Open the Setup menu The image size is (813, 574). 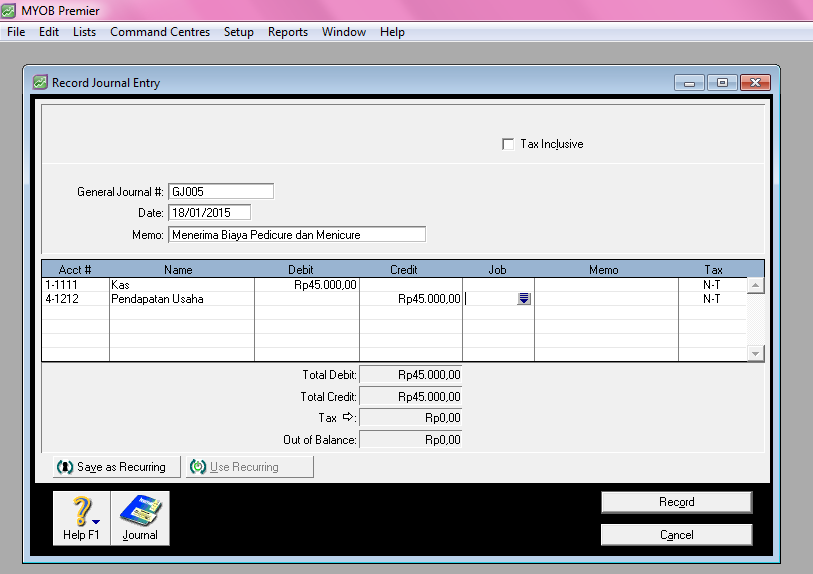(239, 32)
